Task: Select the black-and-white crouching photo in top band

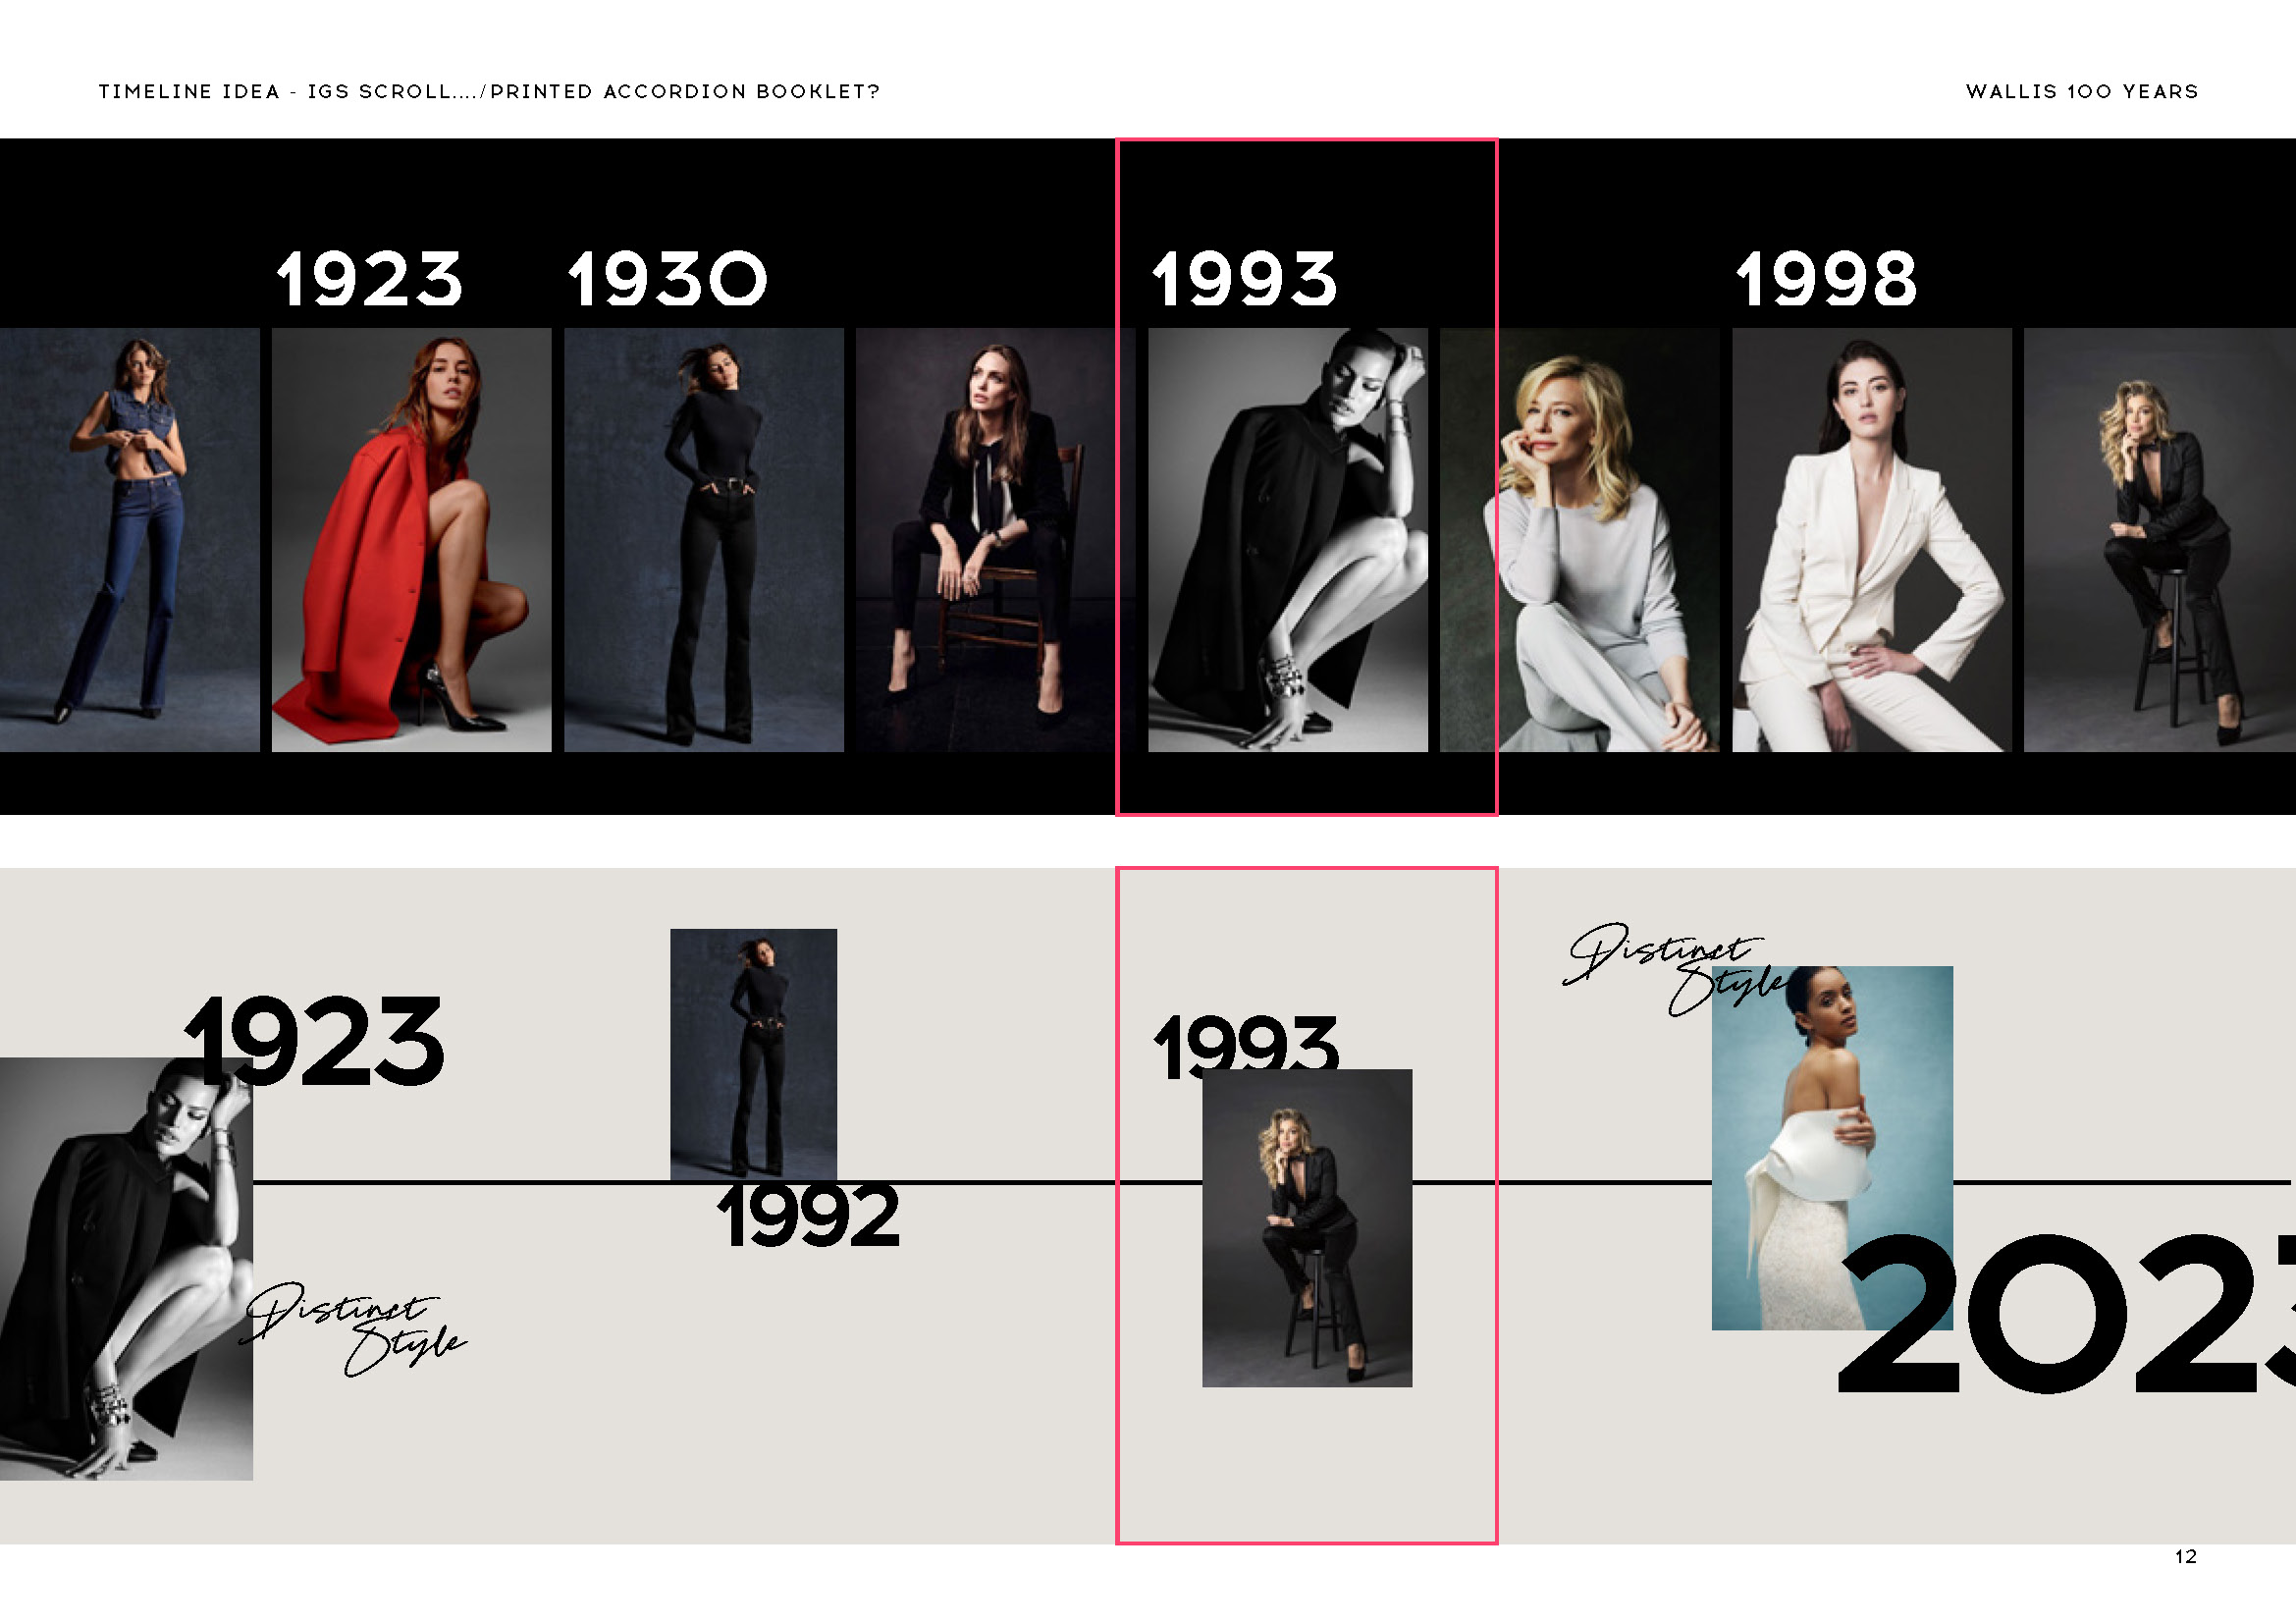Action: click(x=1288, y=540)
